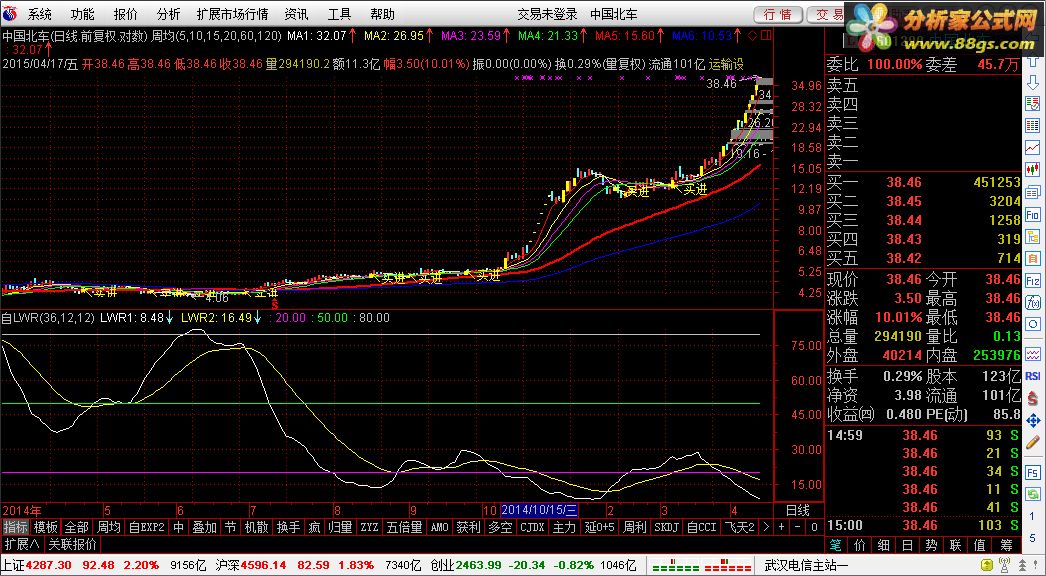Click the yellow tree structure icon
1046x576 pixels.
(x=1033, y=236)
